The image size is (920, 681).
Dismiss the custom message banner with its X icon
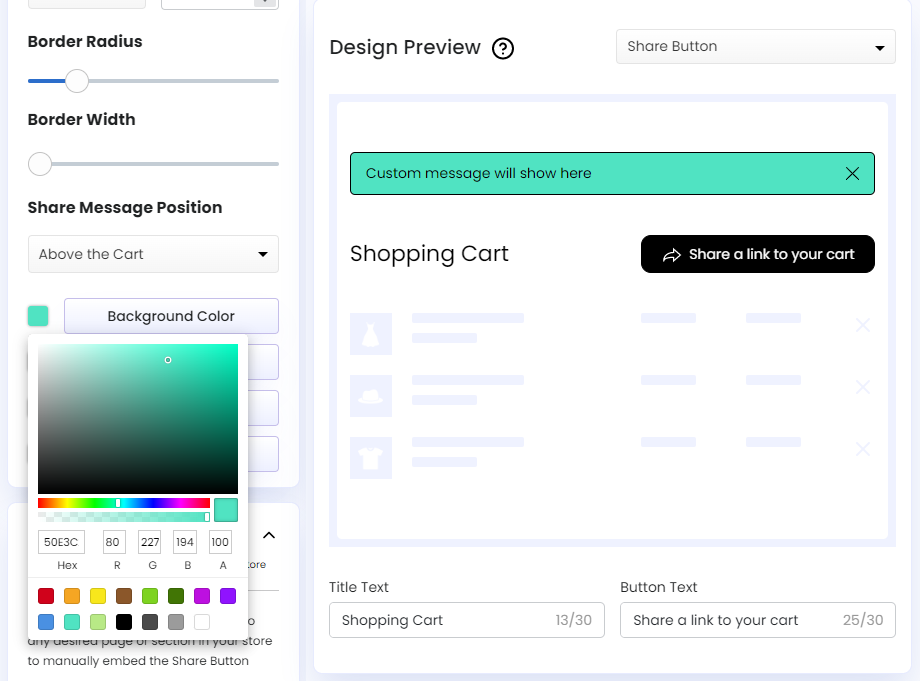tap(852, 173)
